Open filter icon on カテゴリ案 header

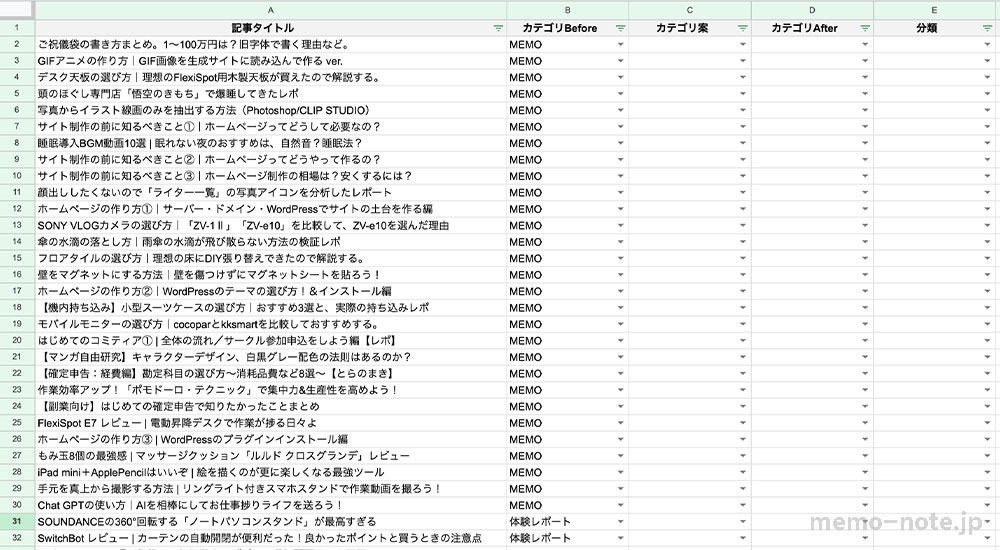742,28
